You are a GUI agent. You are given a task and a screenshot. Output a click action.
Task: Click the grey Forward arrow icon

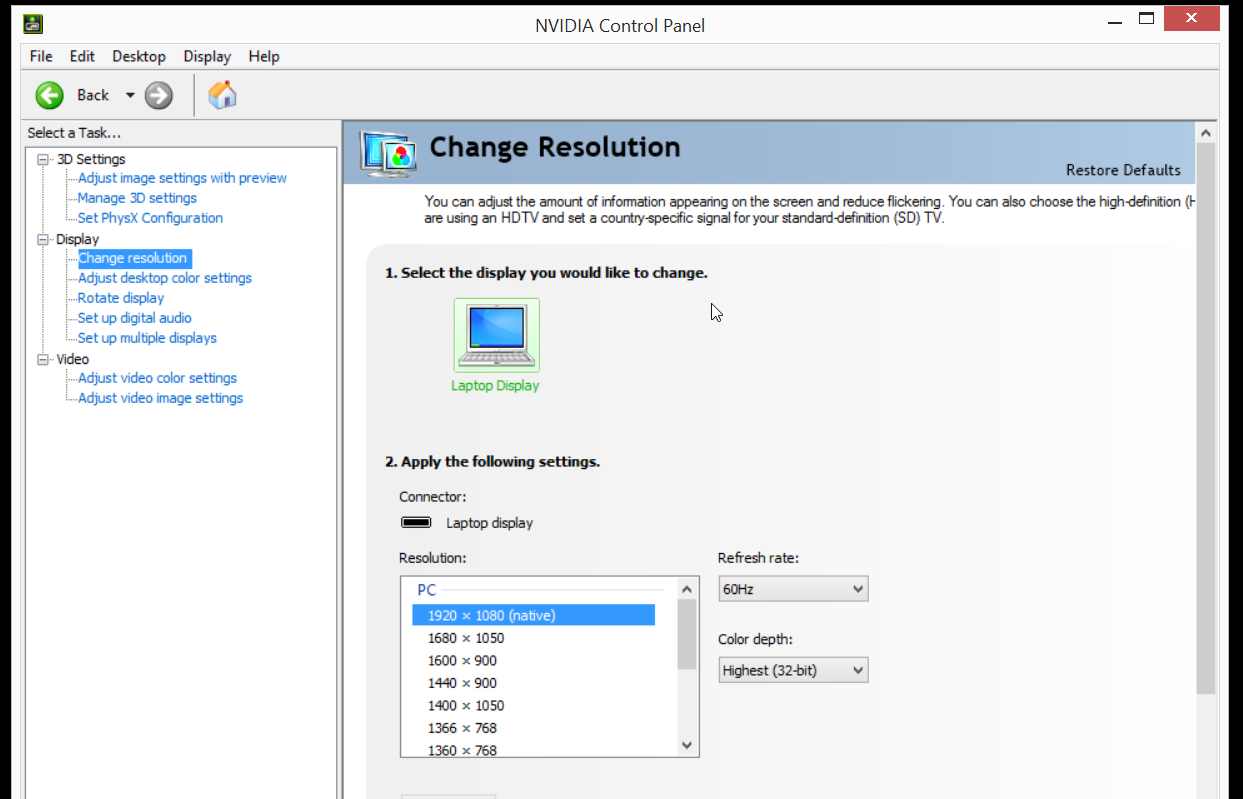158,95
